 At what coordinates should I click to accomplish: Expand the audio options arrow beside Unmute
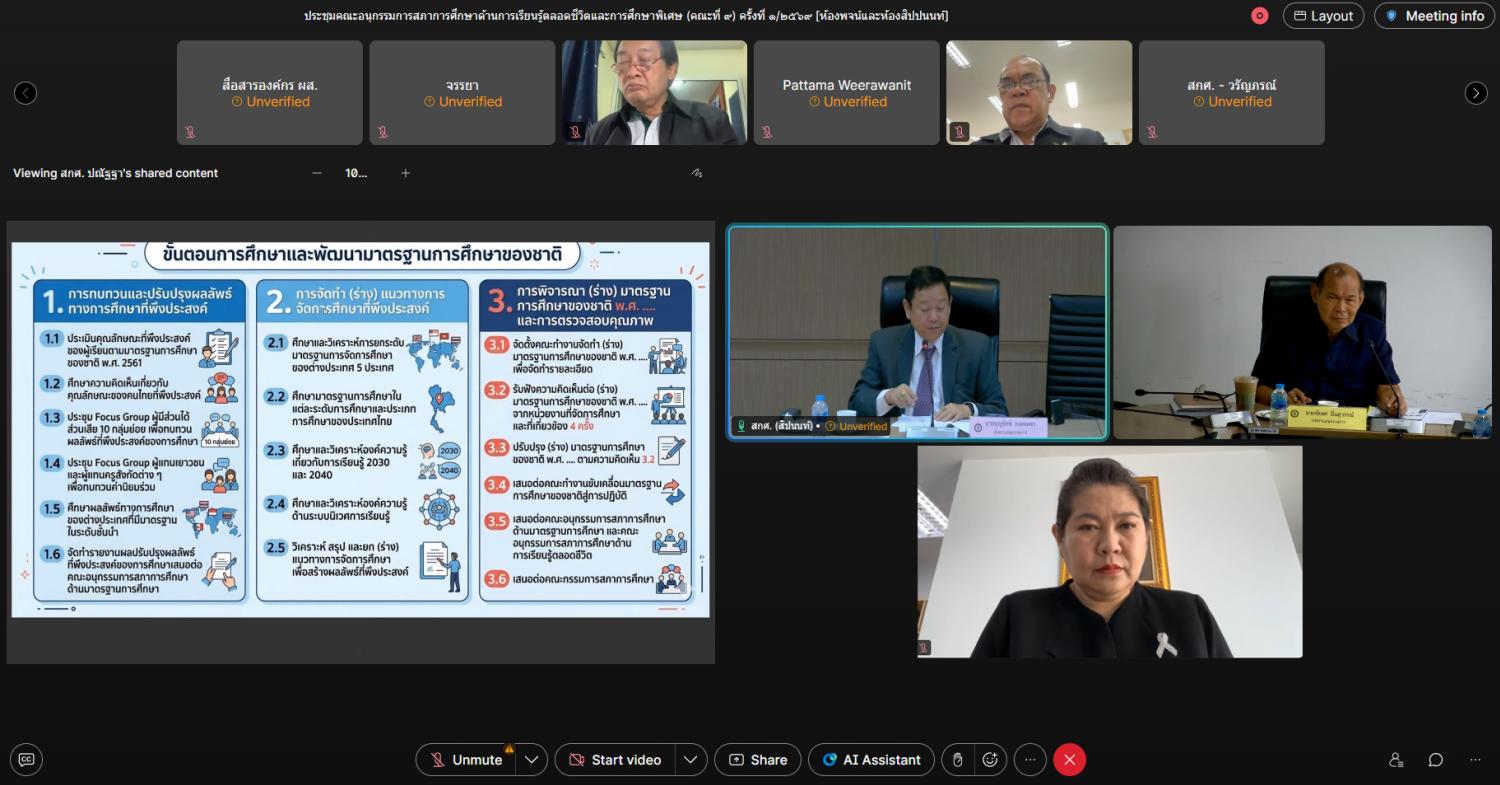pos(531,760)
